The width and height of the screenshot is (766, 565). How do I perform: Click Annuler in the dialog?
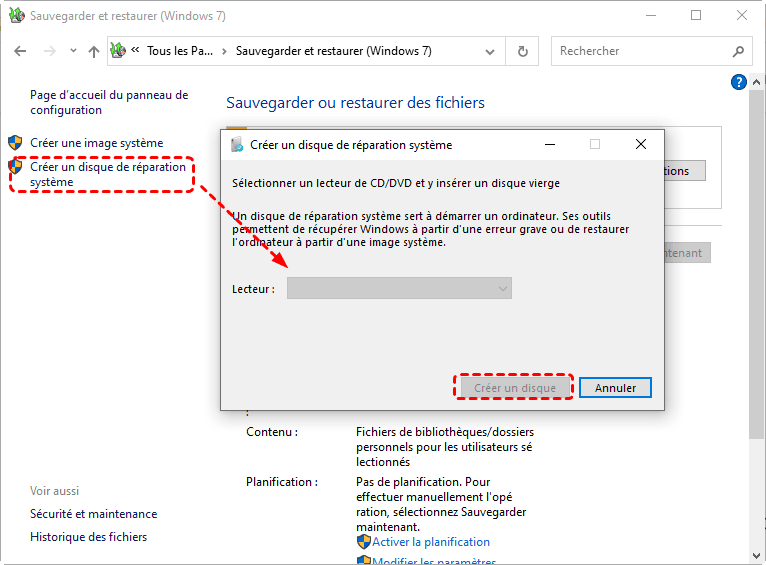[x=615, y=388]
